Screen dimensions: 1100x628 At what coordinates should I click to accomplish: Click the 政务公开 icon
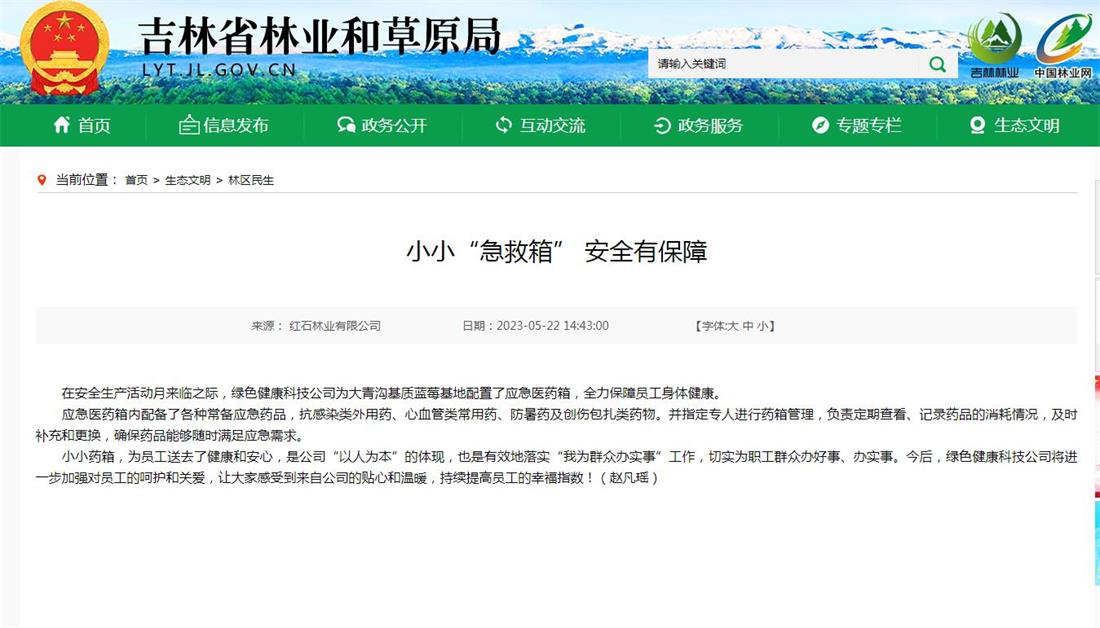(x=346, y=125)
